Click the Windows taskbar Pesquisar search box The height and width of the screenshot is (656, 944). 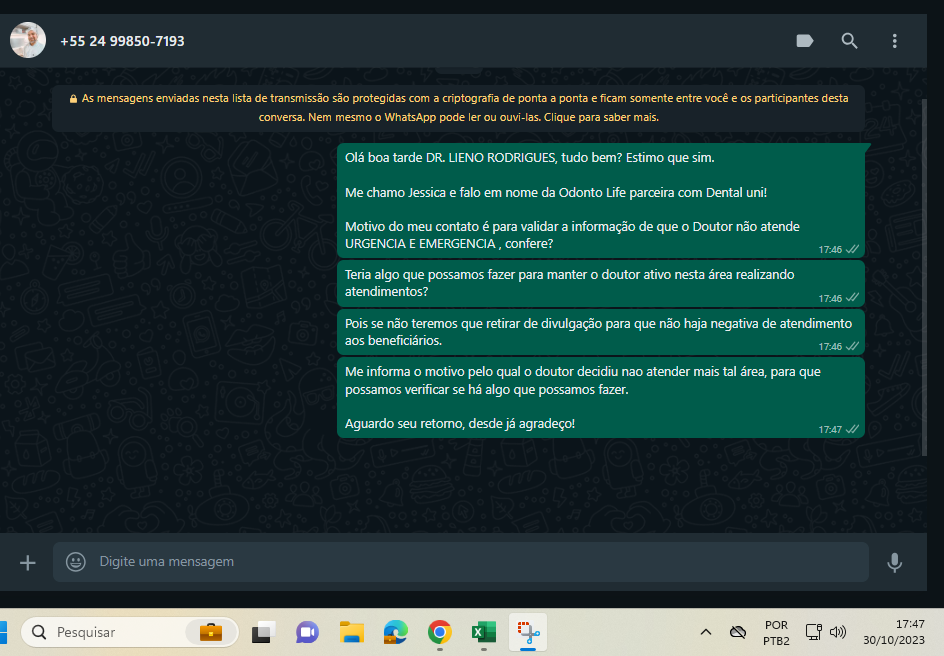[129, 632]
